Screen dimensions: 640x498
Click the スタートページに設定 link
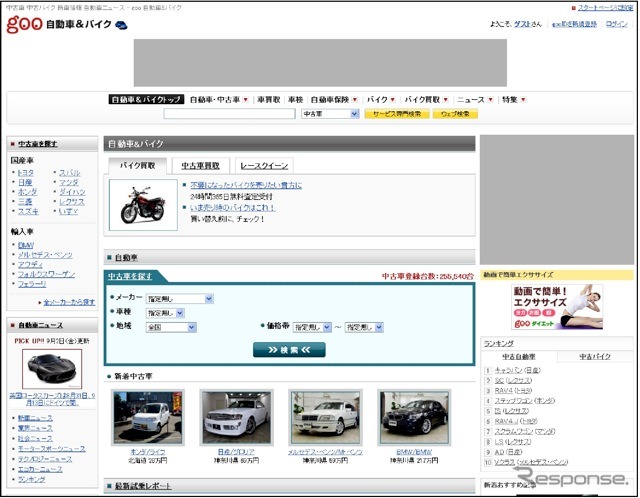click(x=606, y=8)
